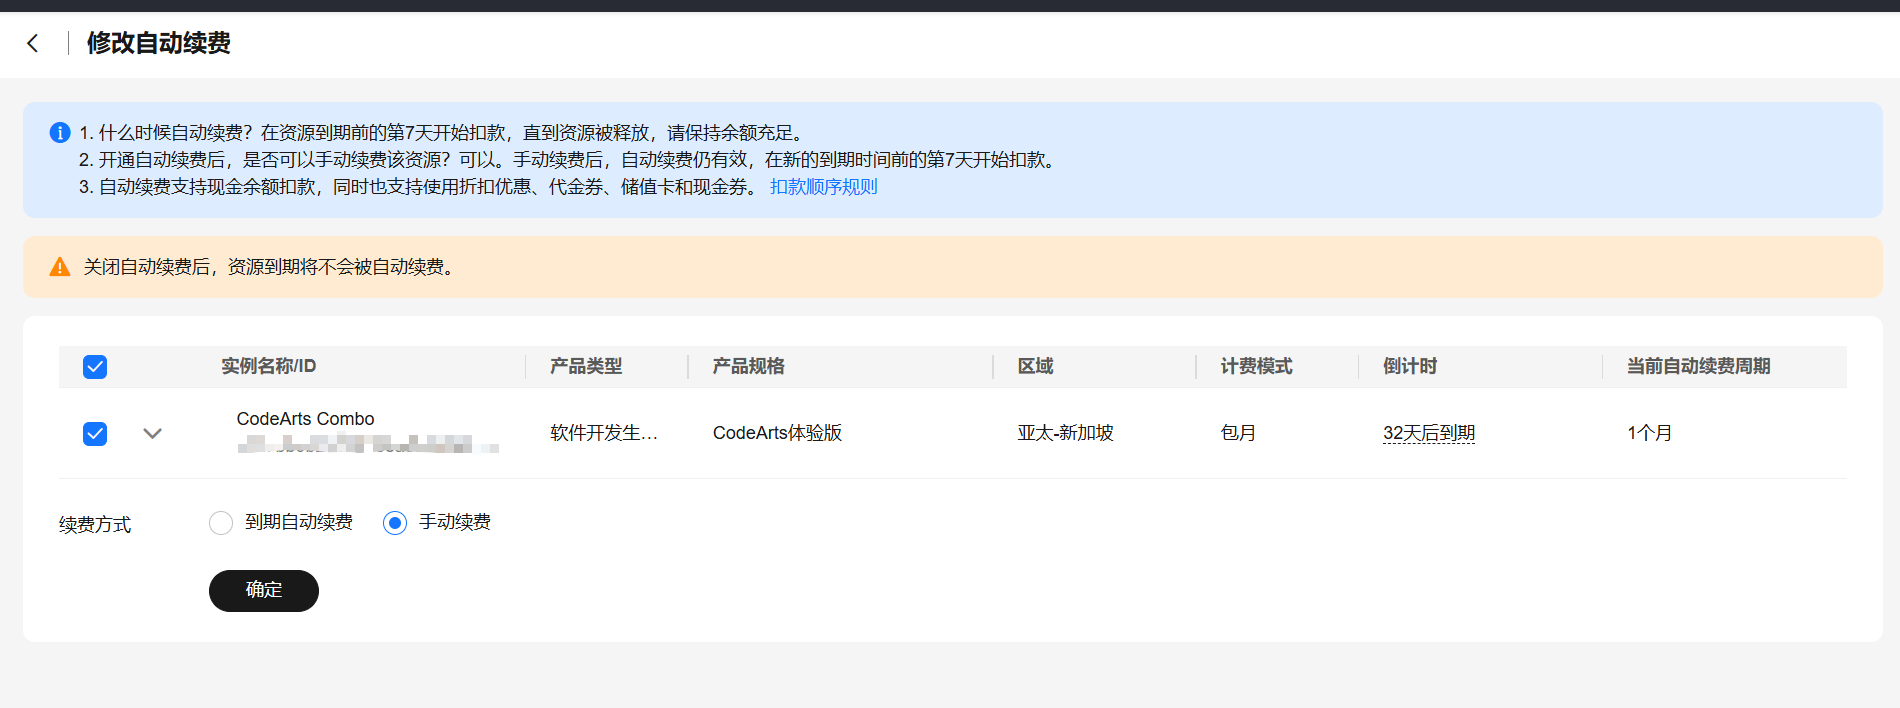Click the 产品规格 column header
Image resolution: width=1900 pixels, height=708 pixels.
748,366
